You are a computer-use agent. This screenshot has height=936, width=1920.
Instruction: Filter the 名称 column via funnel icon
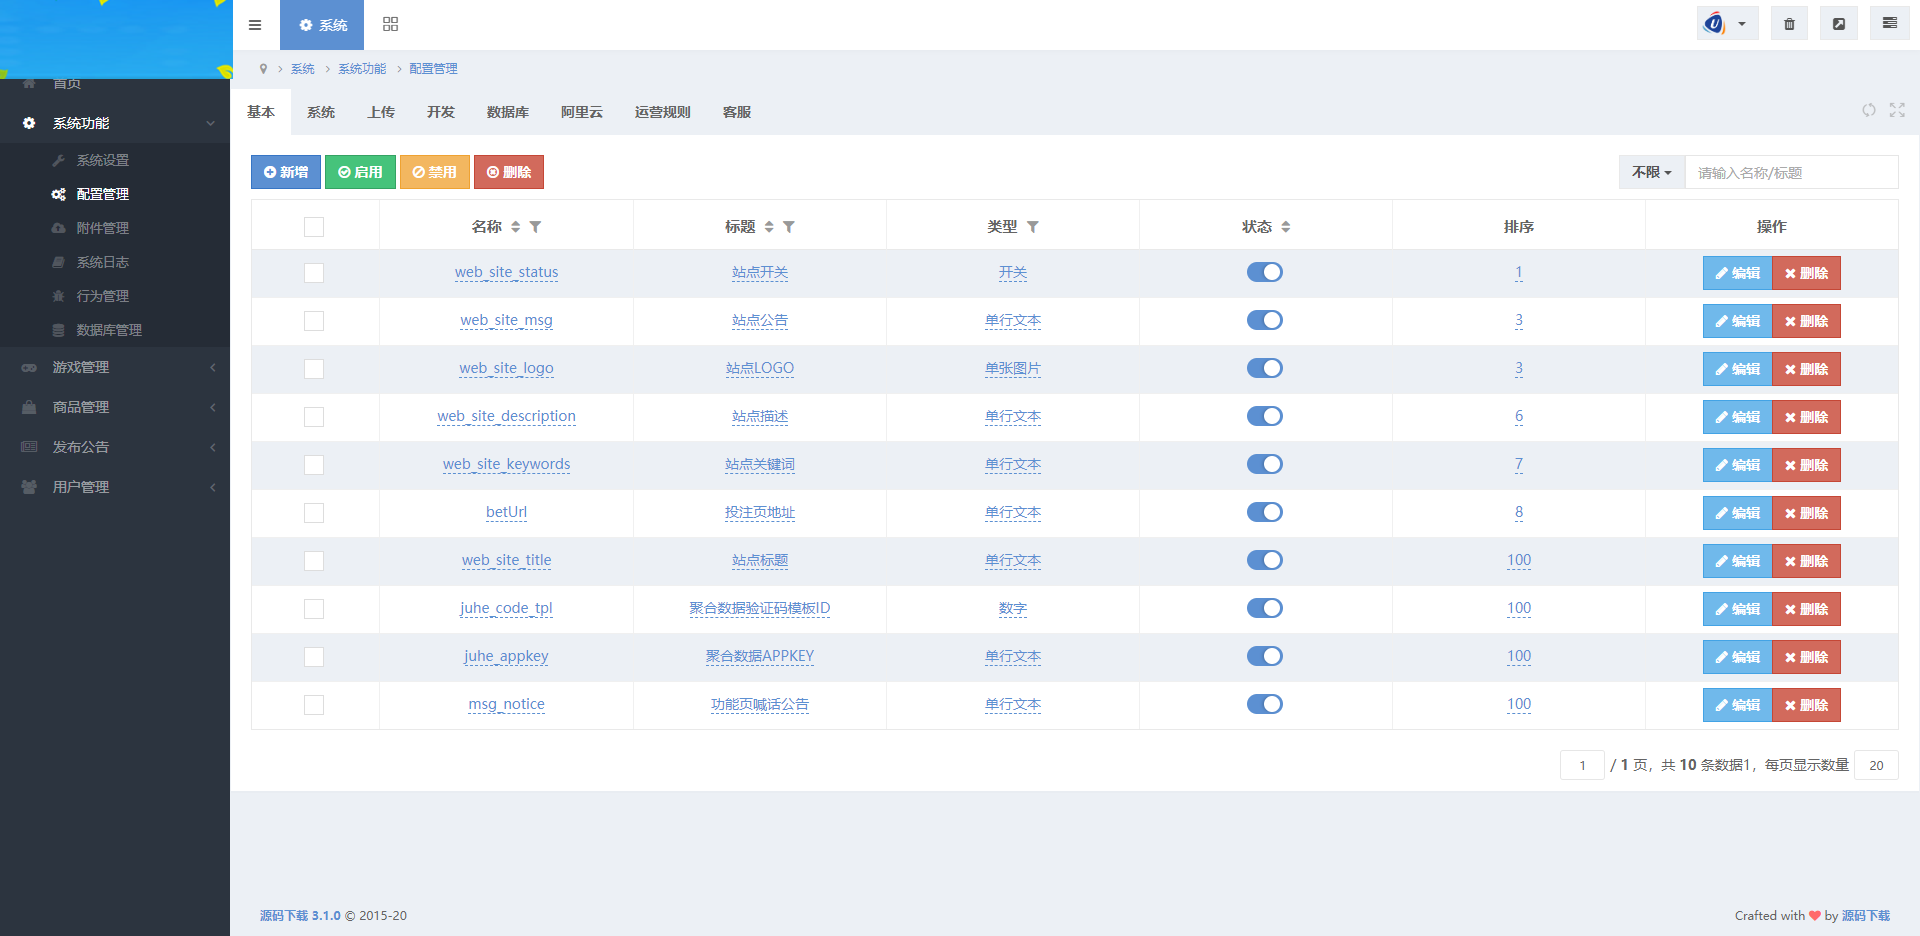536,227
